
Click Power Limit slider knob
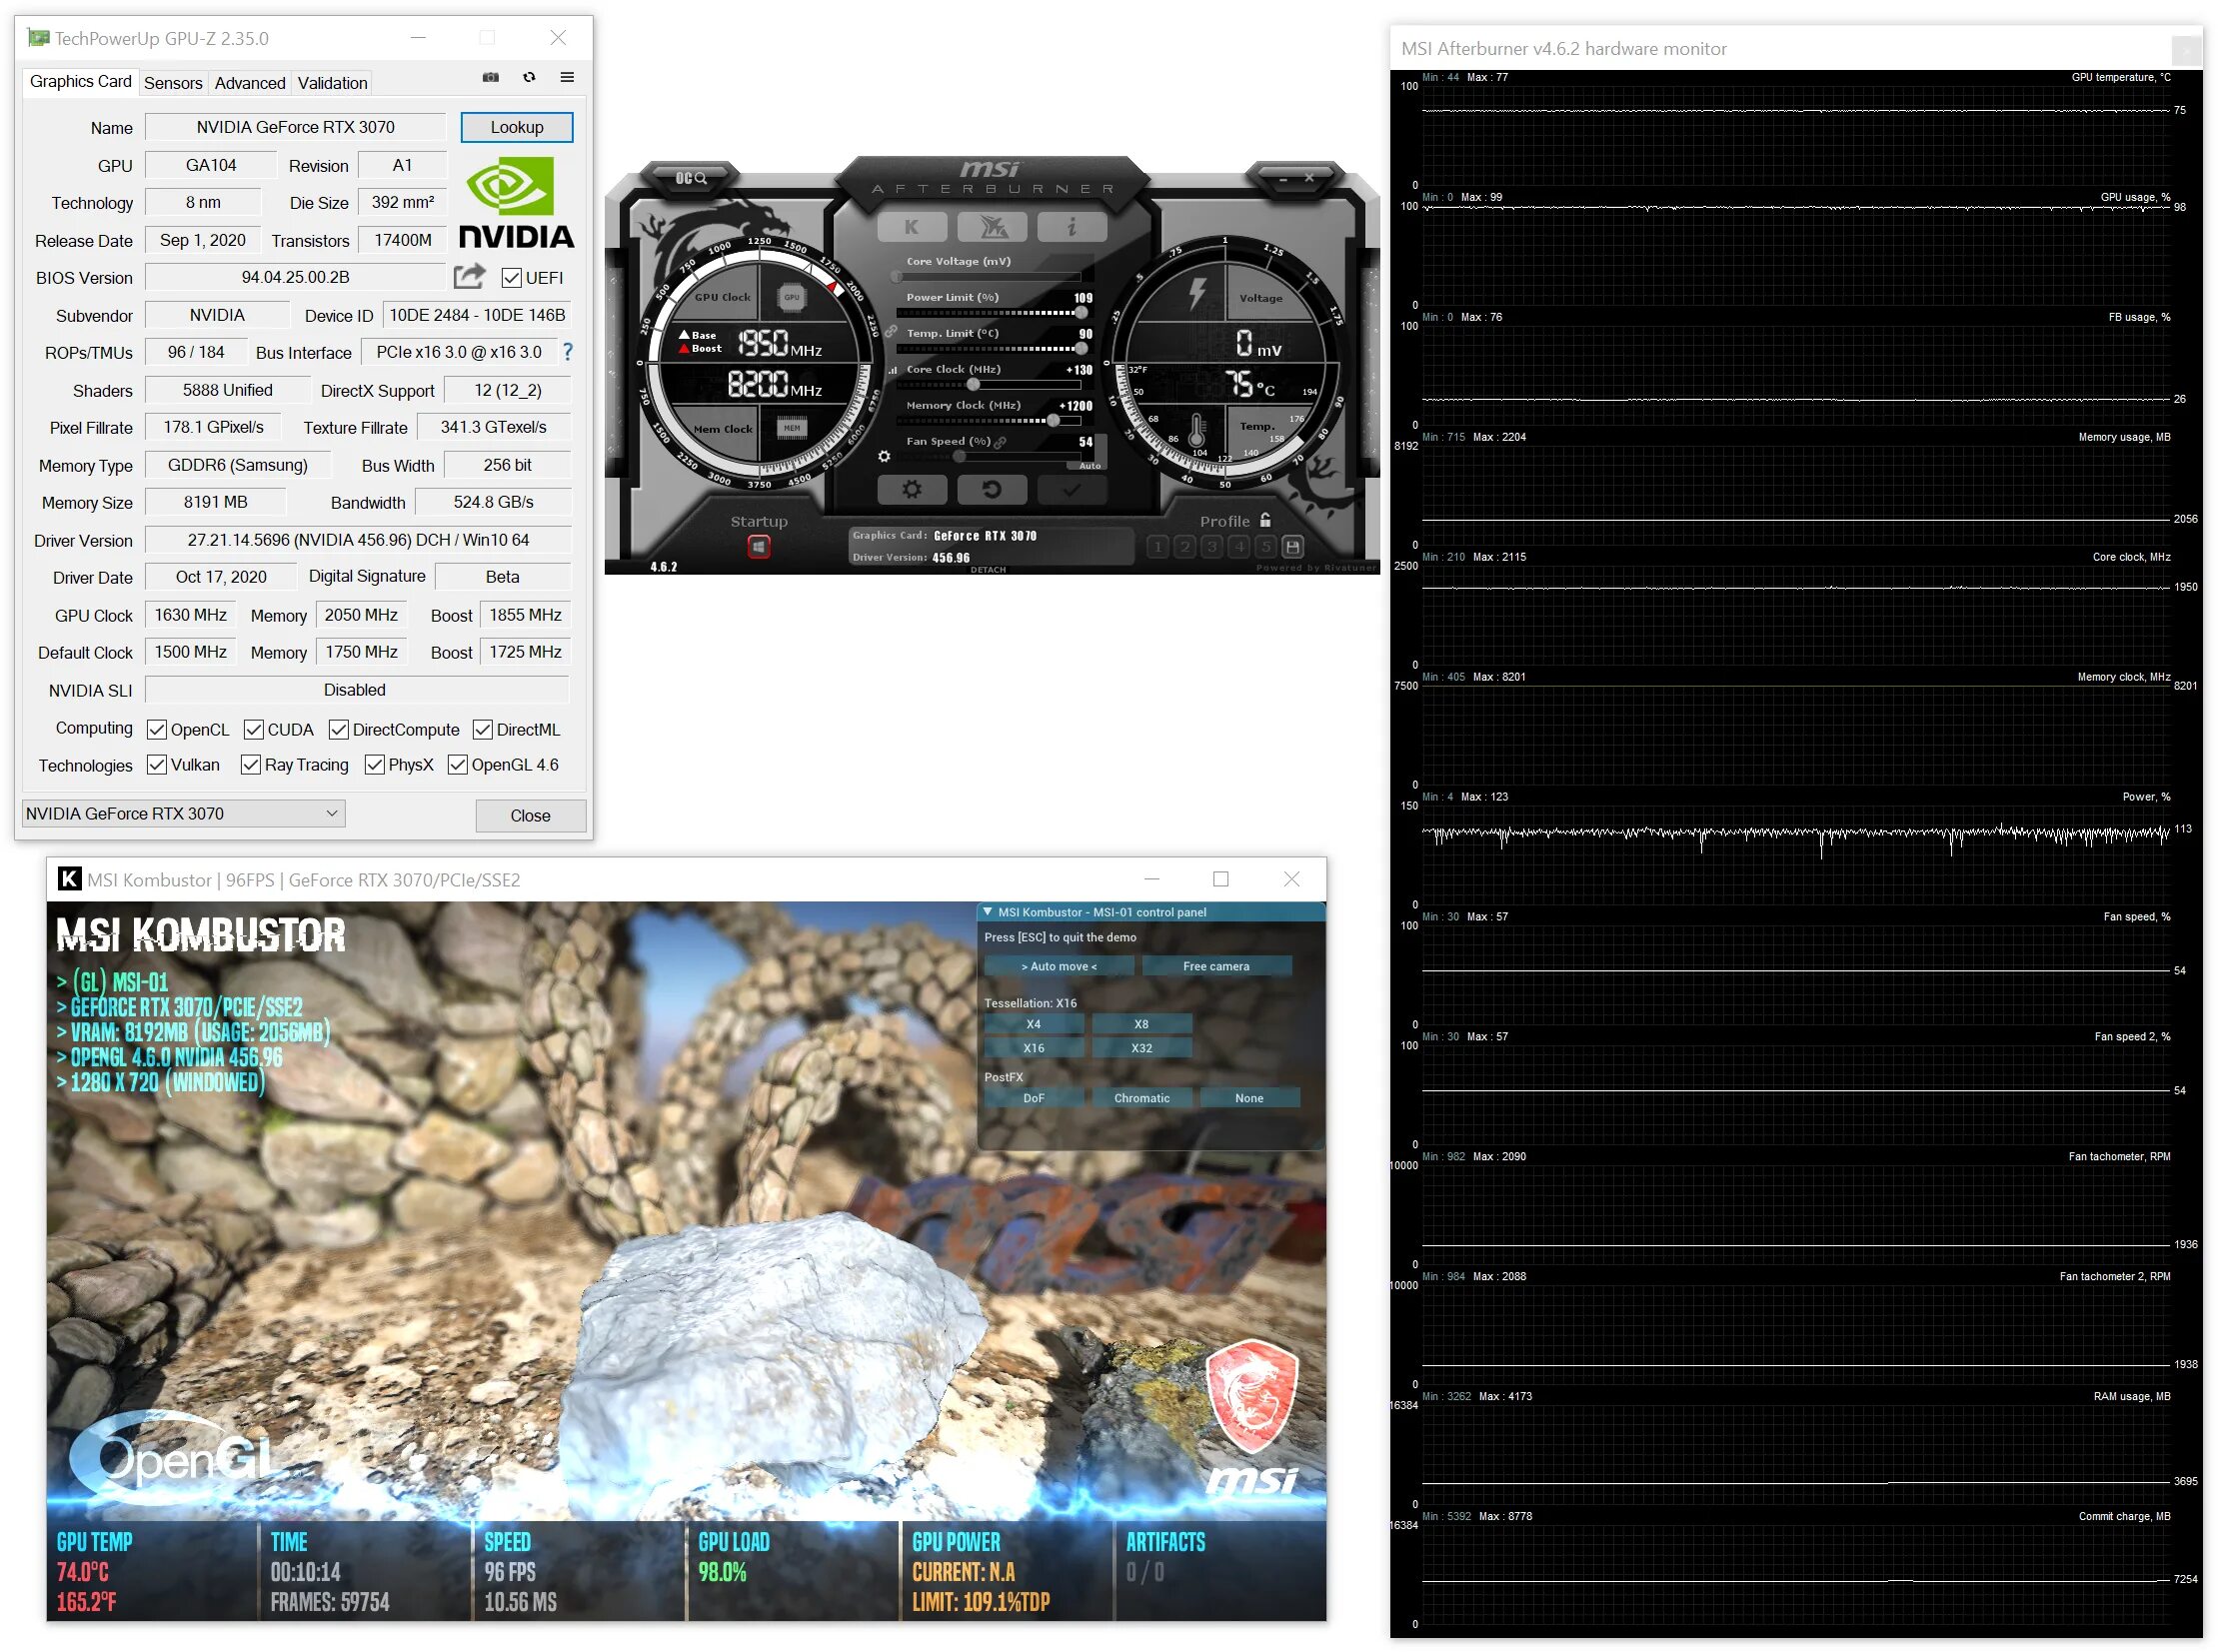click(1081, 313)
